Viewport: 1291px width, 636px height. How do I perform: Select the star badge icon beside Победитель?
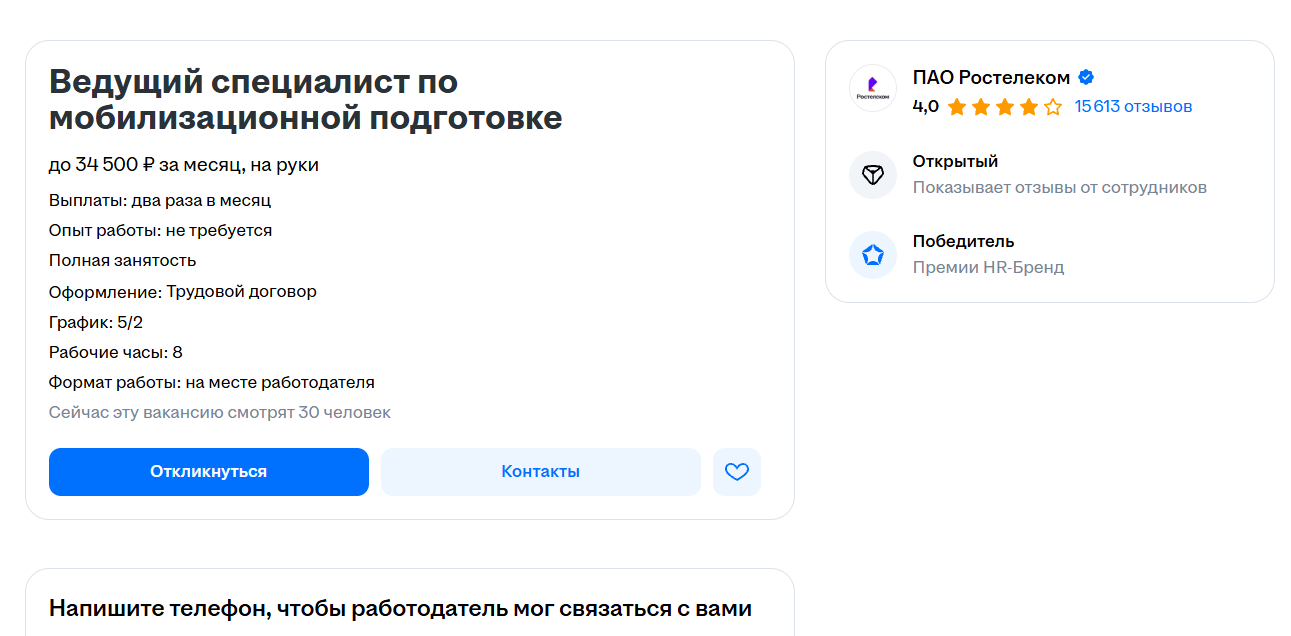[873, 255]
